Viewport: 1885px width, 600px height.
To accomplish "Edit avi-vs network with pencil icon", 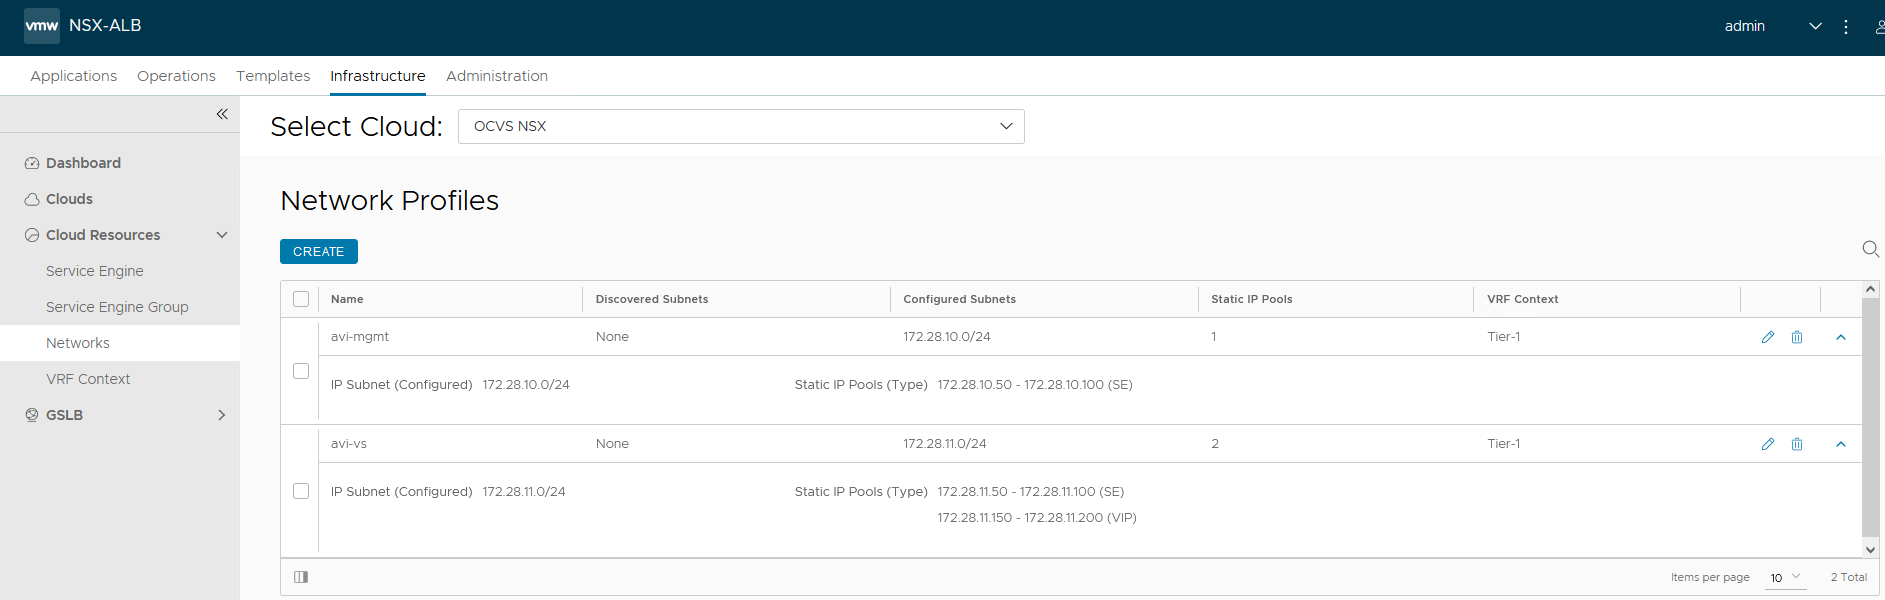I will [1768, 444].
